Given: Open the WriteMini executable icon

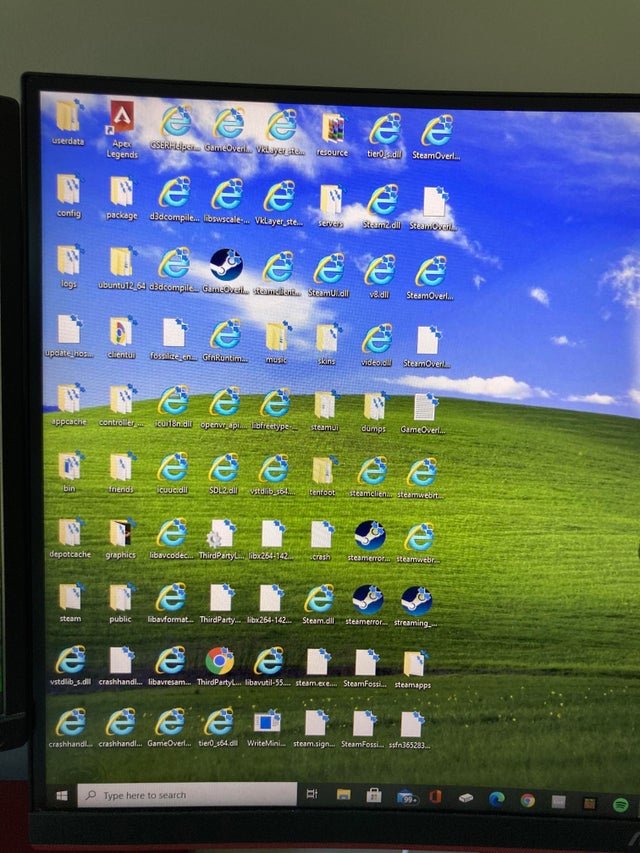Looking at the screenshot, I should click(x=267, y=723).
